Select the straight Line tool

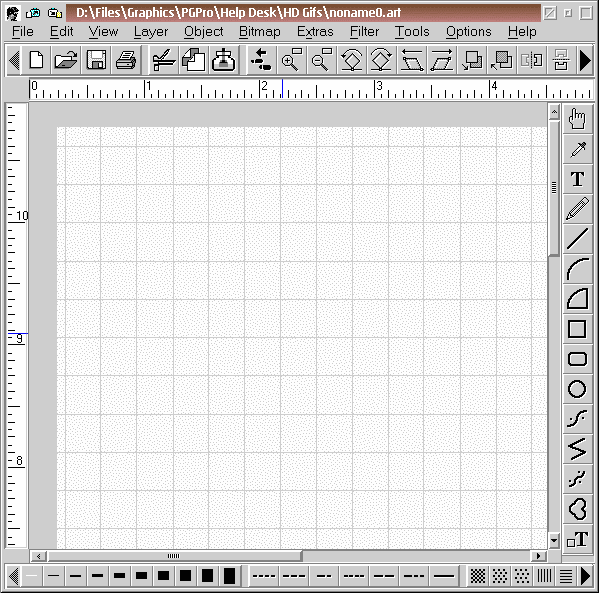pyautogui.click(x=577, y=239)
